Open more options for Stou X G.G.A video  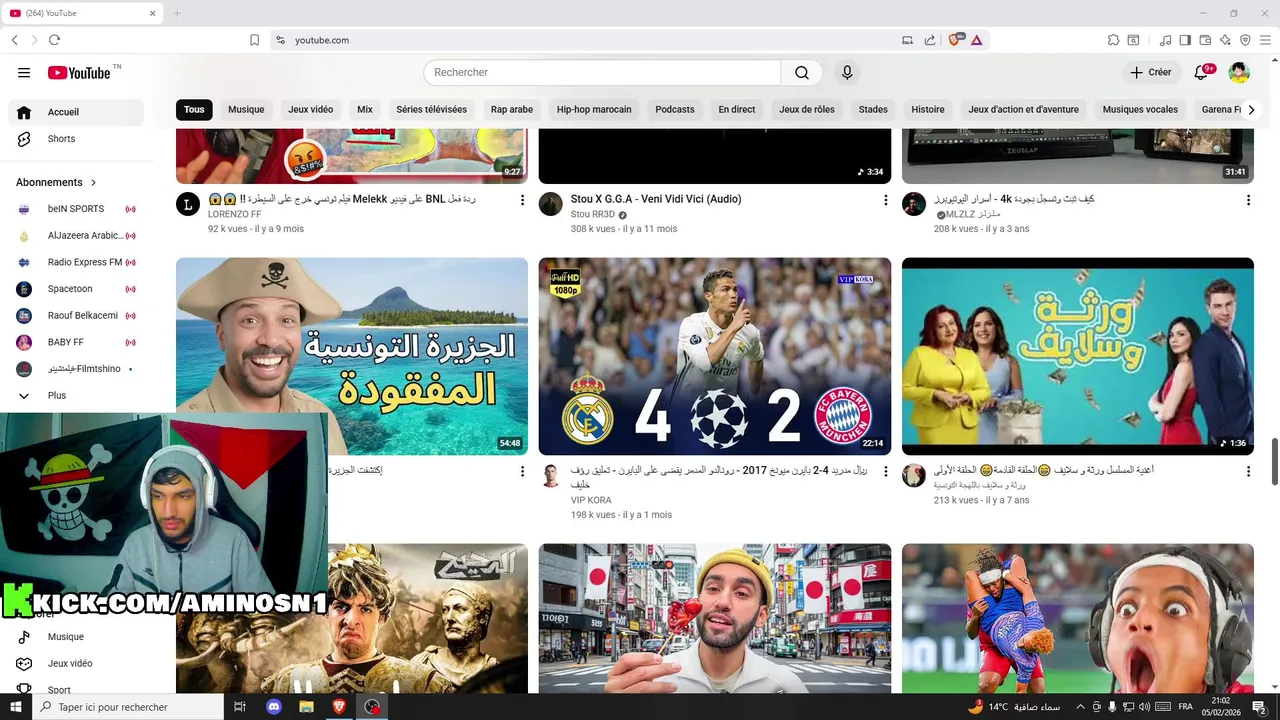pyautogui.click(x=885, y=200)
